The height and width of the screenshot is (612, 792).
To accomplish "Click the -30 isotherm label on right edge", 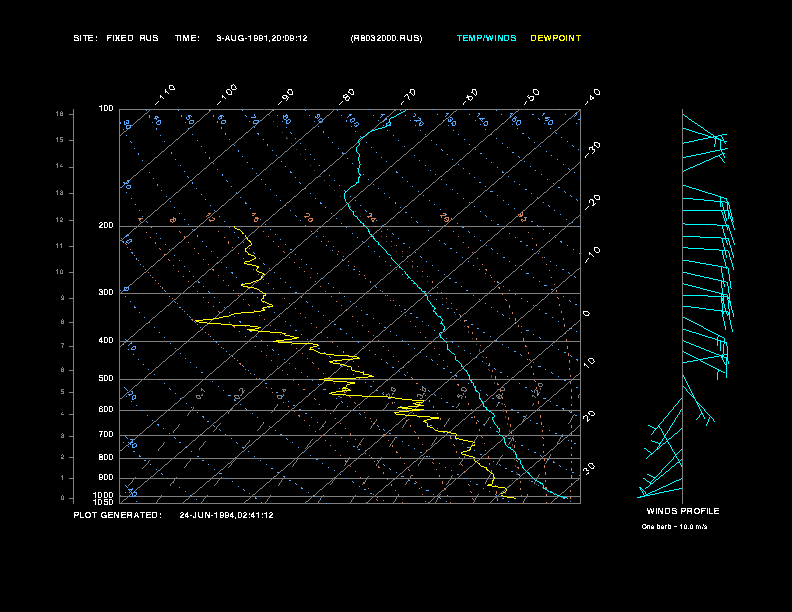I will (x=593, y=149).
